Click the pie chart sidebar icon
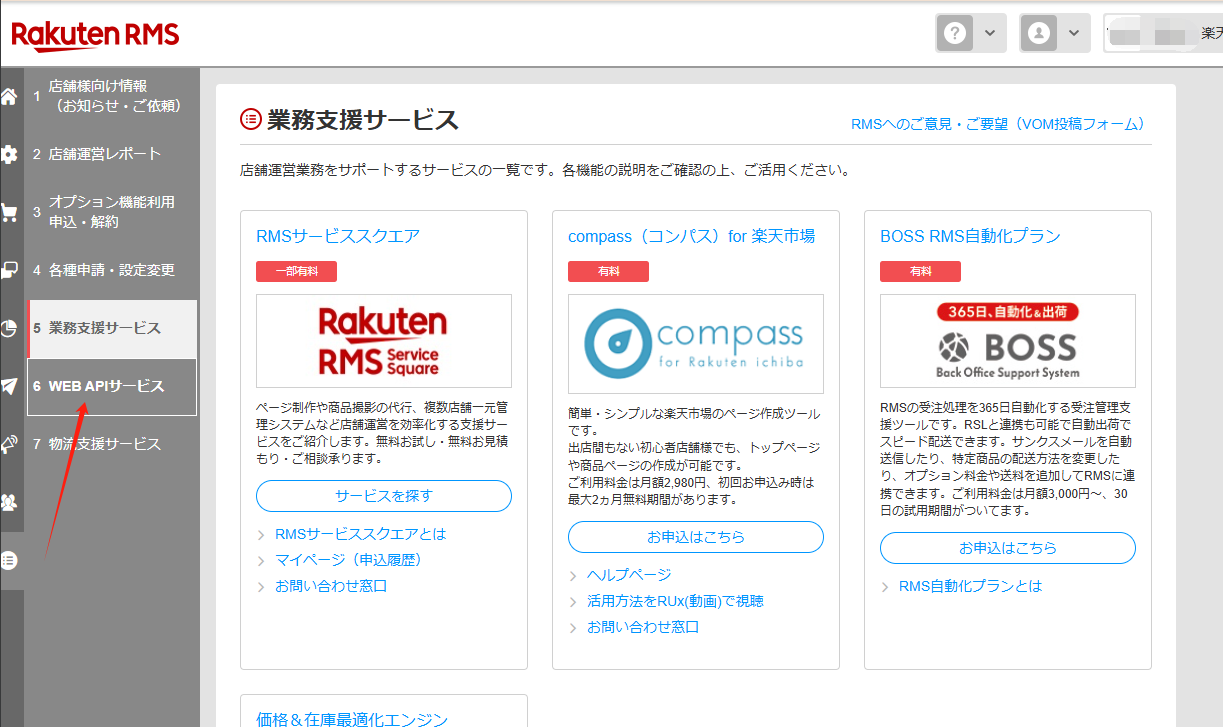This screenshot has height=727, width=1223. click(9, 328)
